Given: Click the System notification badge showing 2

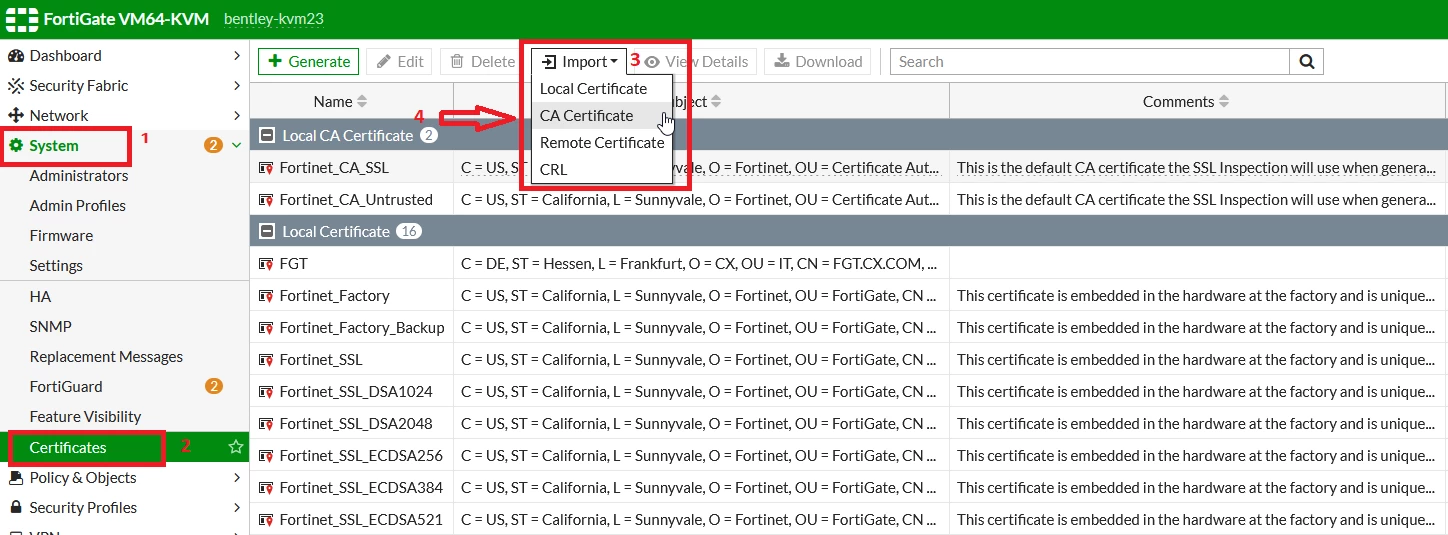Looking at the screenshot, I should click(213, 145).
